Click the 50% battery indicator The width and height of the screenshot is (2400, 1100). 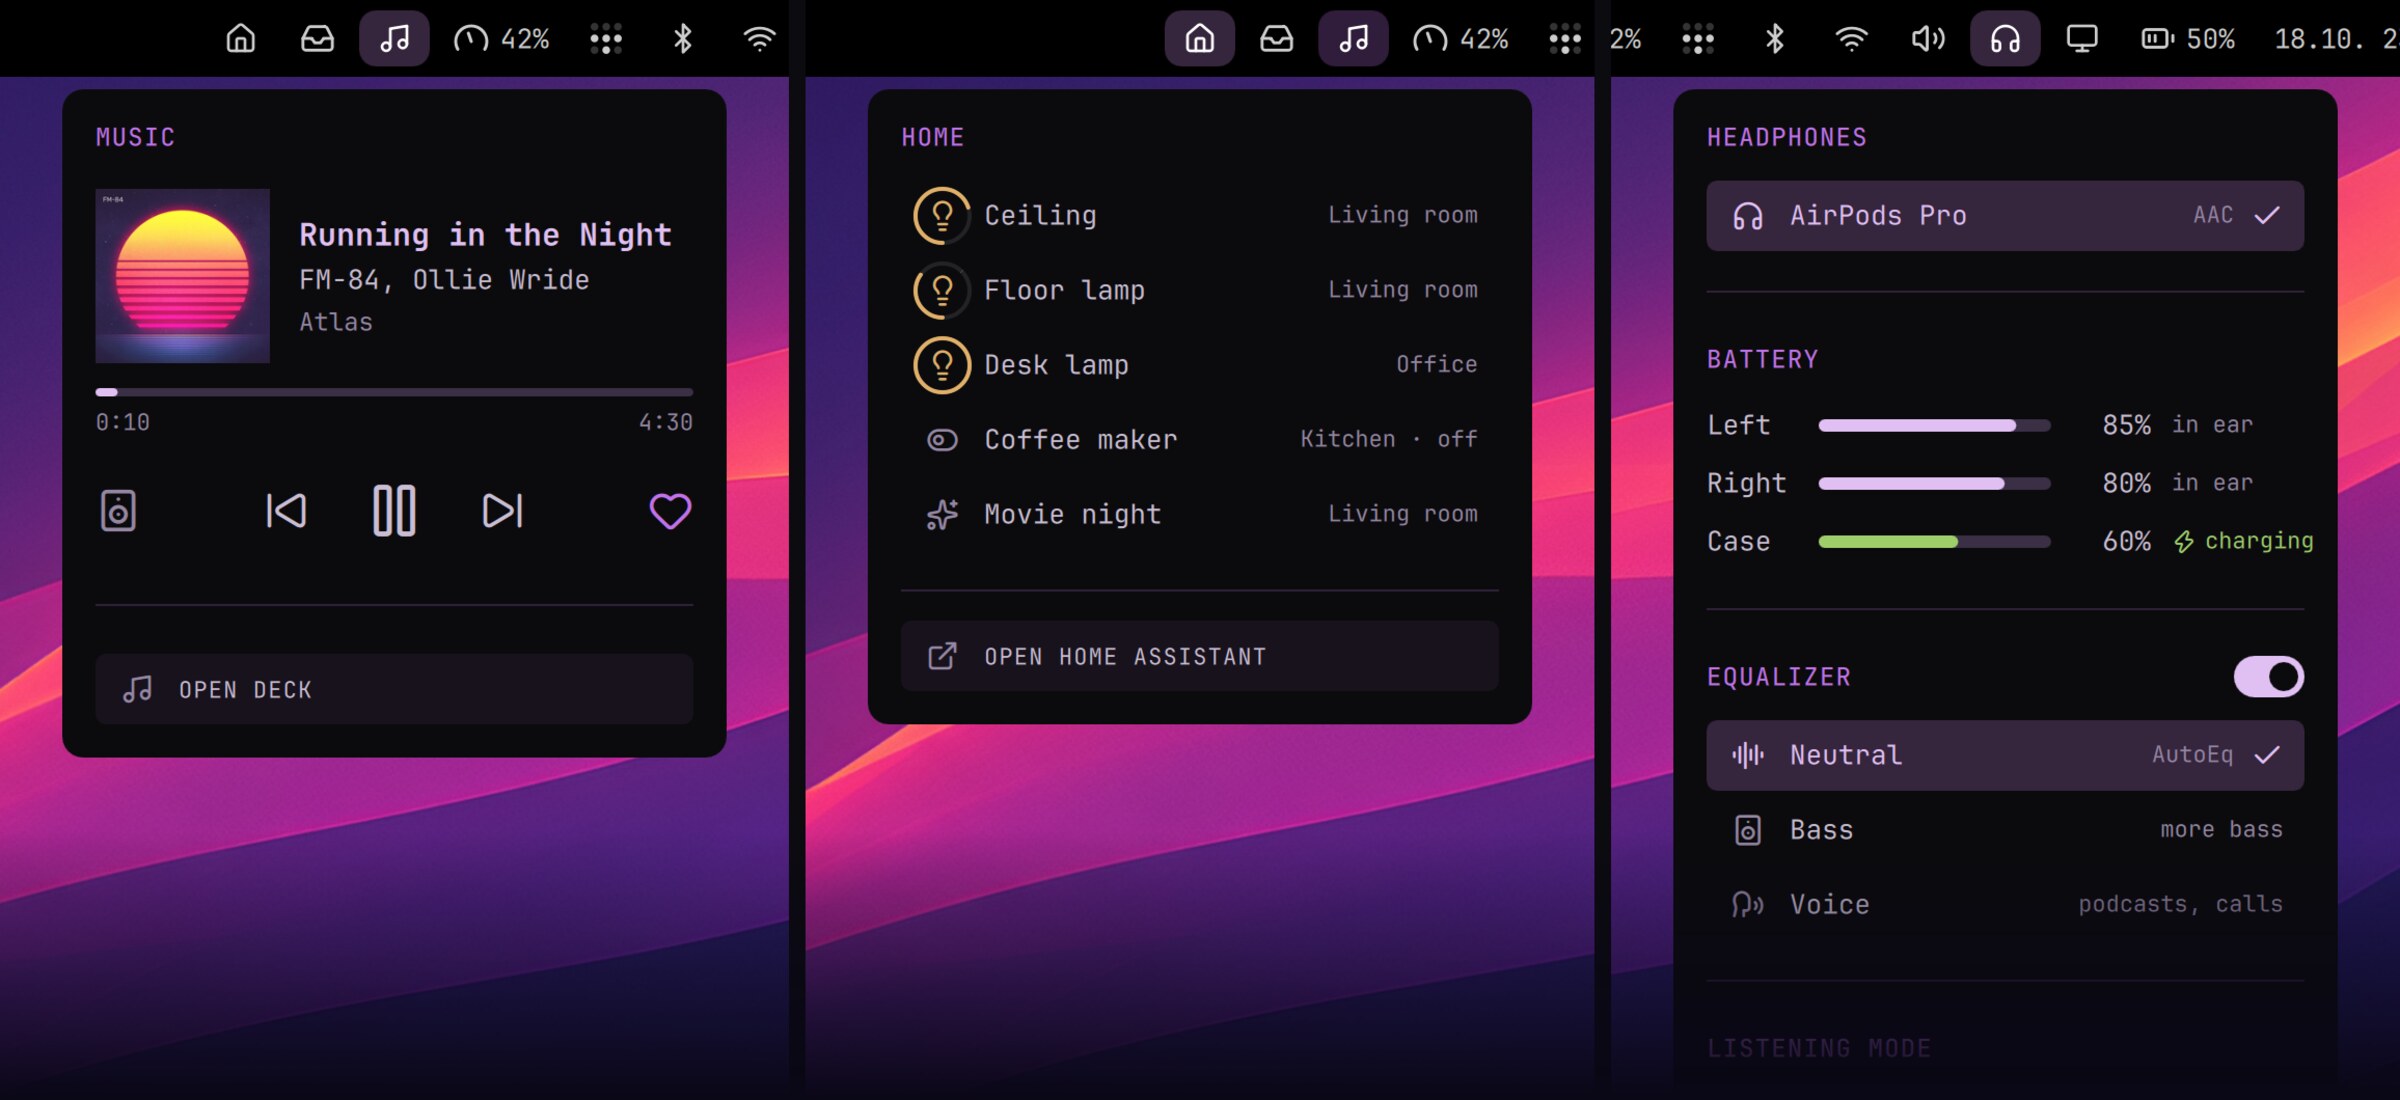2188,39
